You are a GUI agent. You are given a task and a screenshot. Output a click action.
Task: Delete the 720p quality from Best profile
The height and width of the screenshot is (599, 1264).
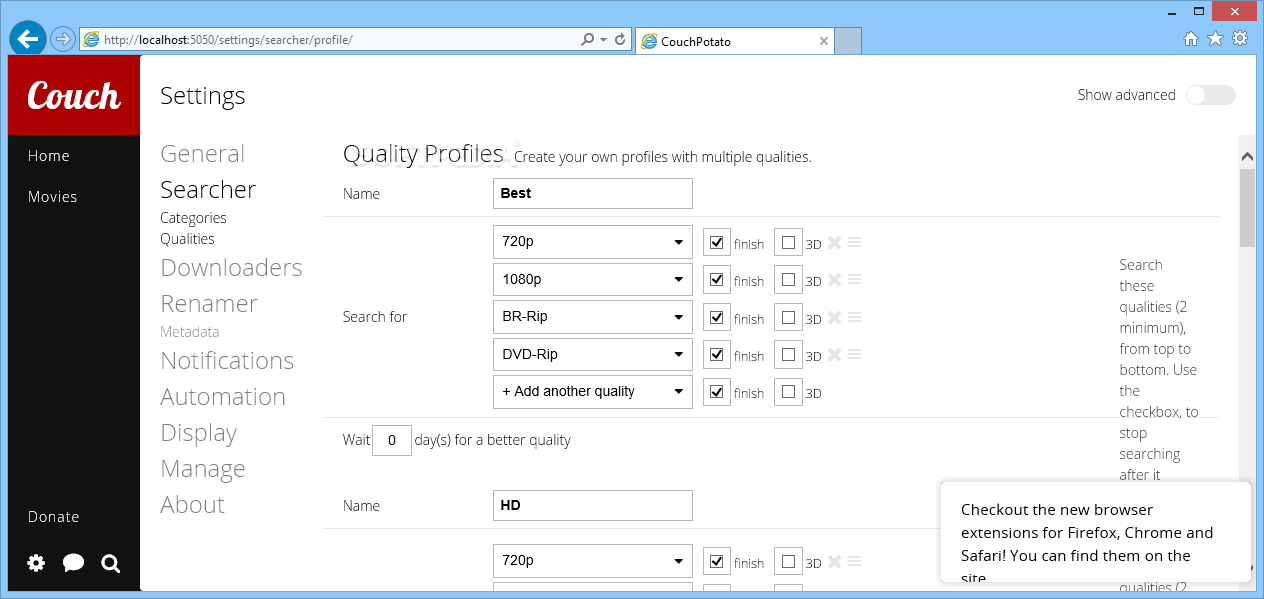tap(835, 242)
